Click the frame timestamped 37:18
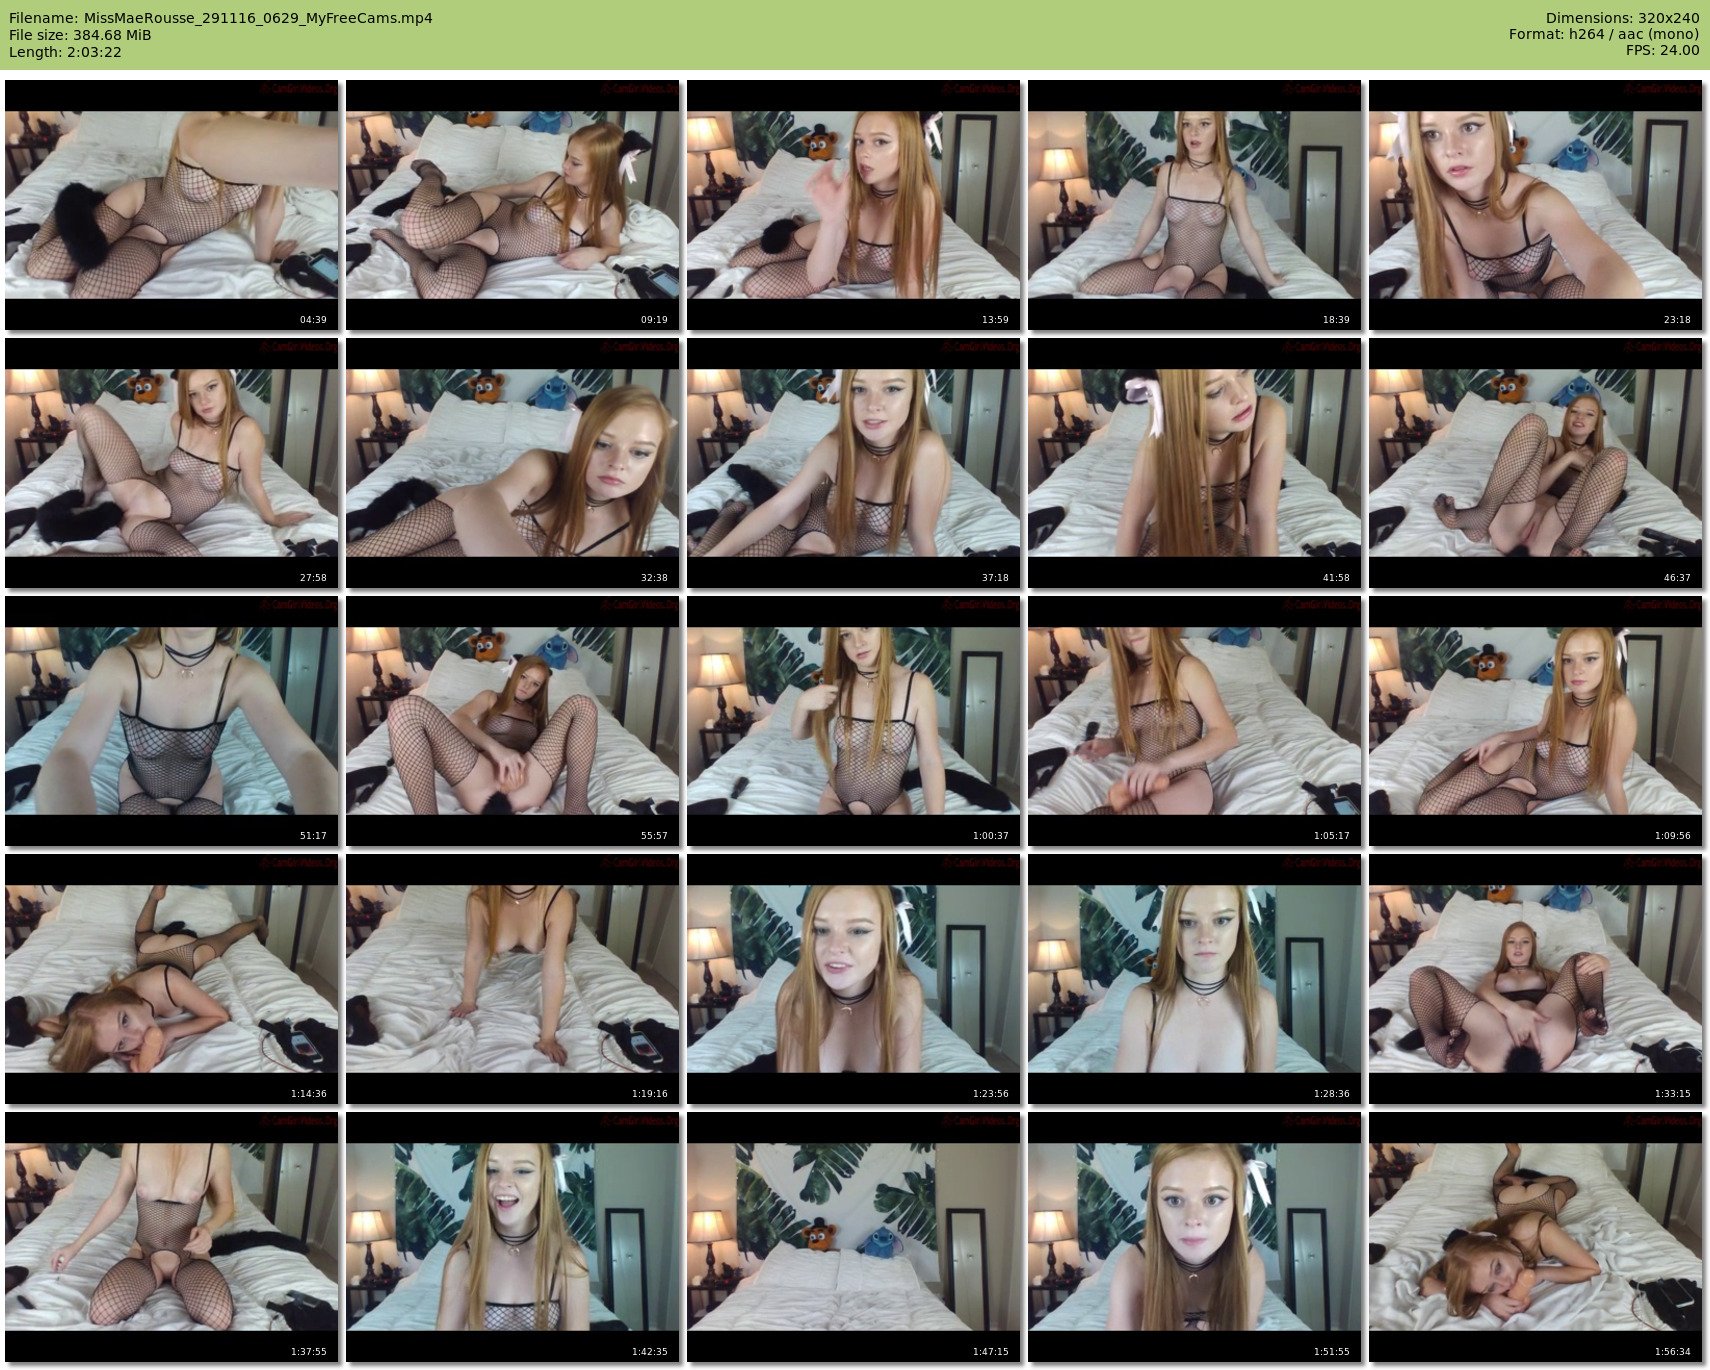 853,463
